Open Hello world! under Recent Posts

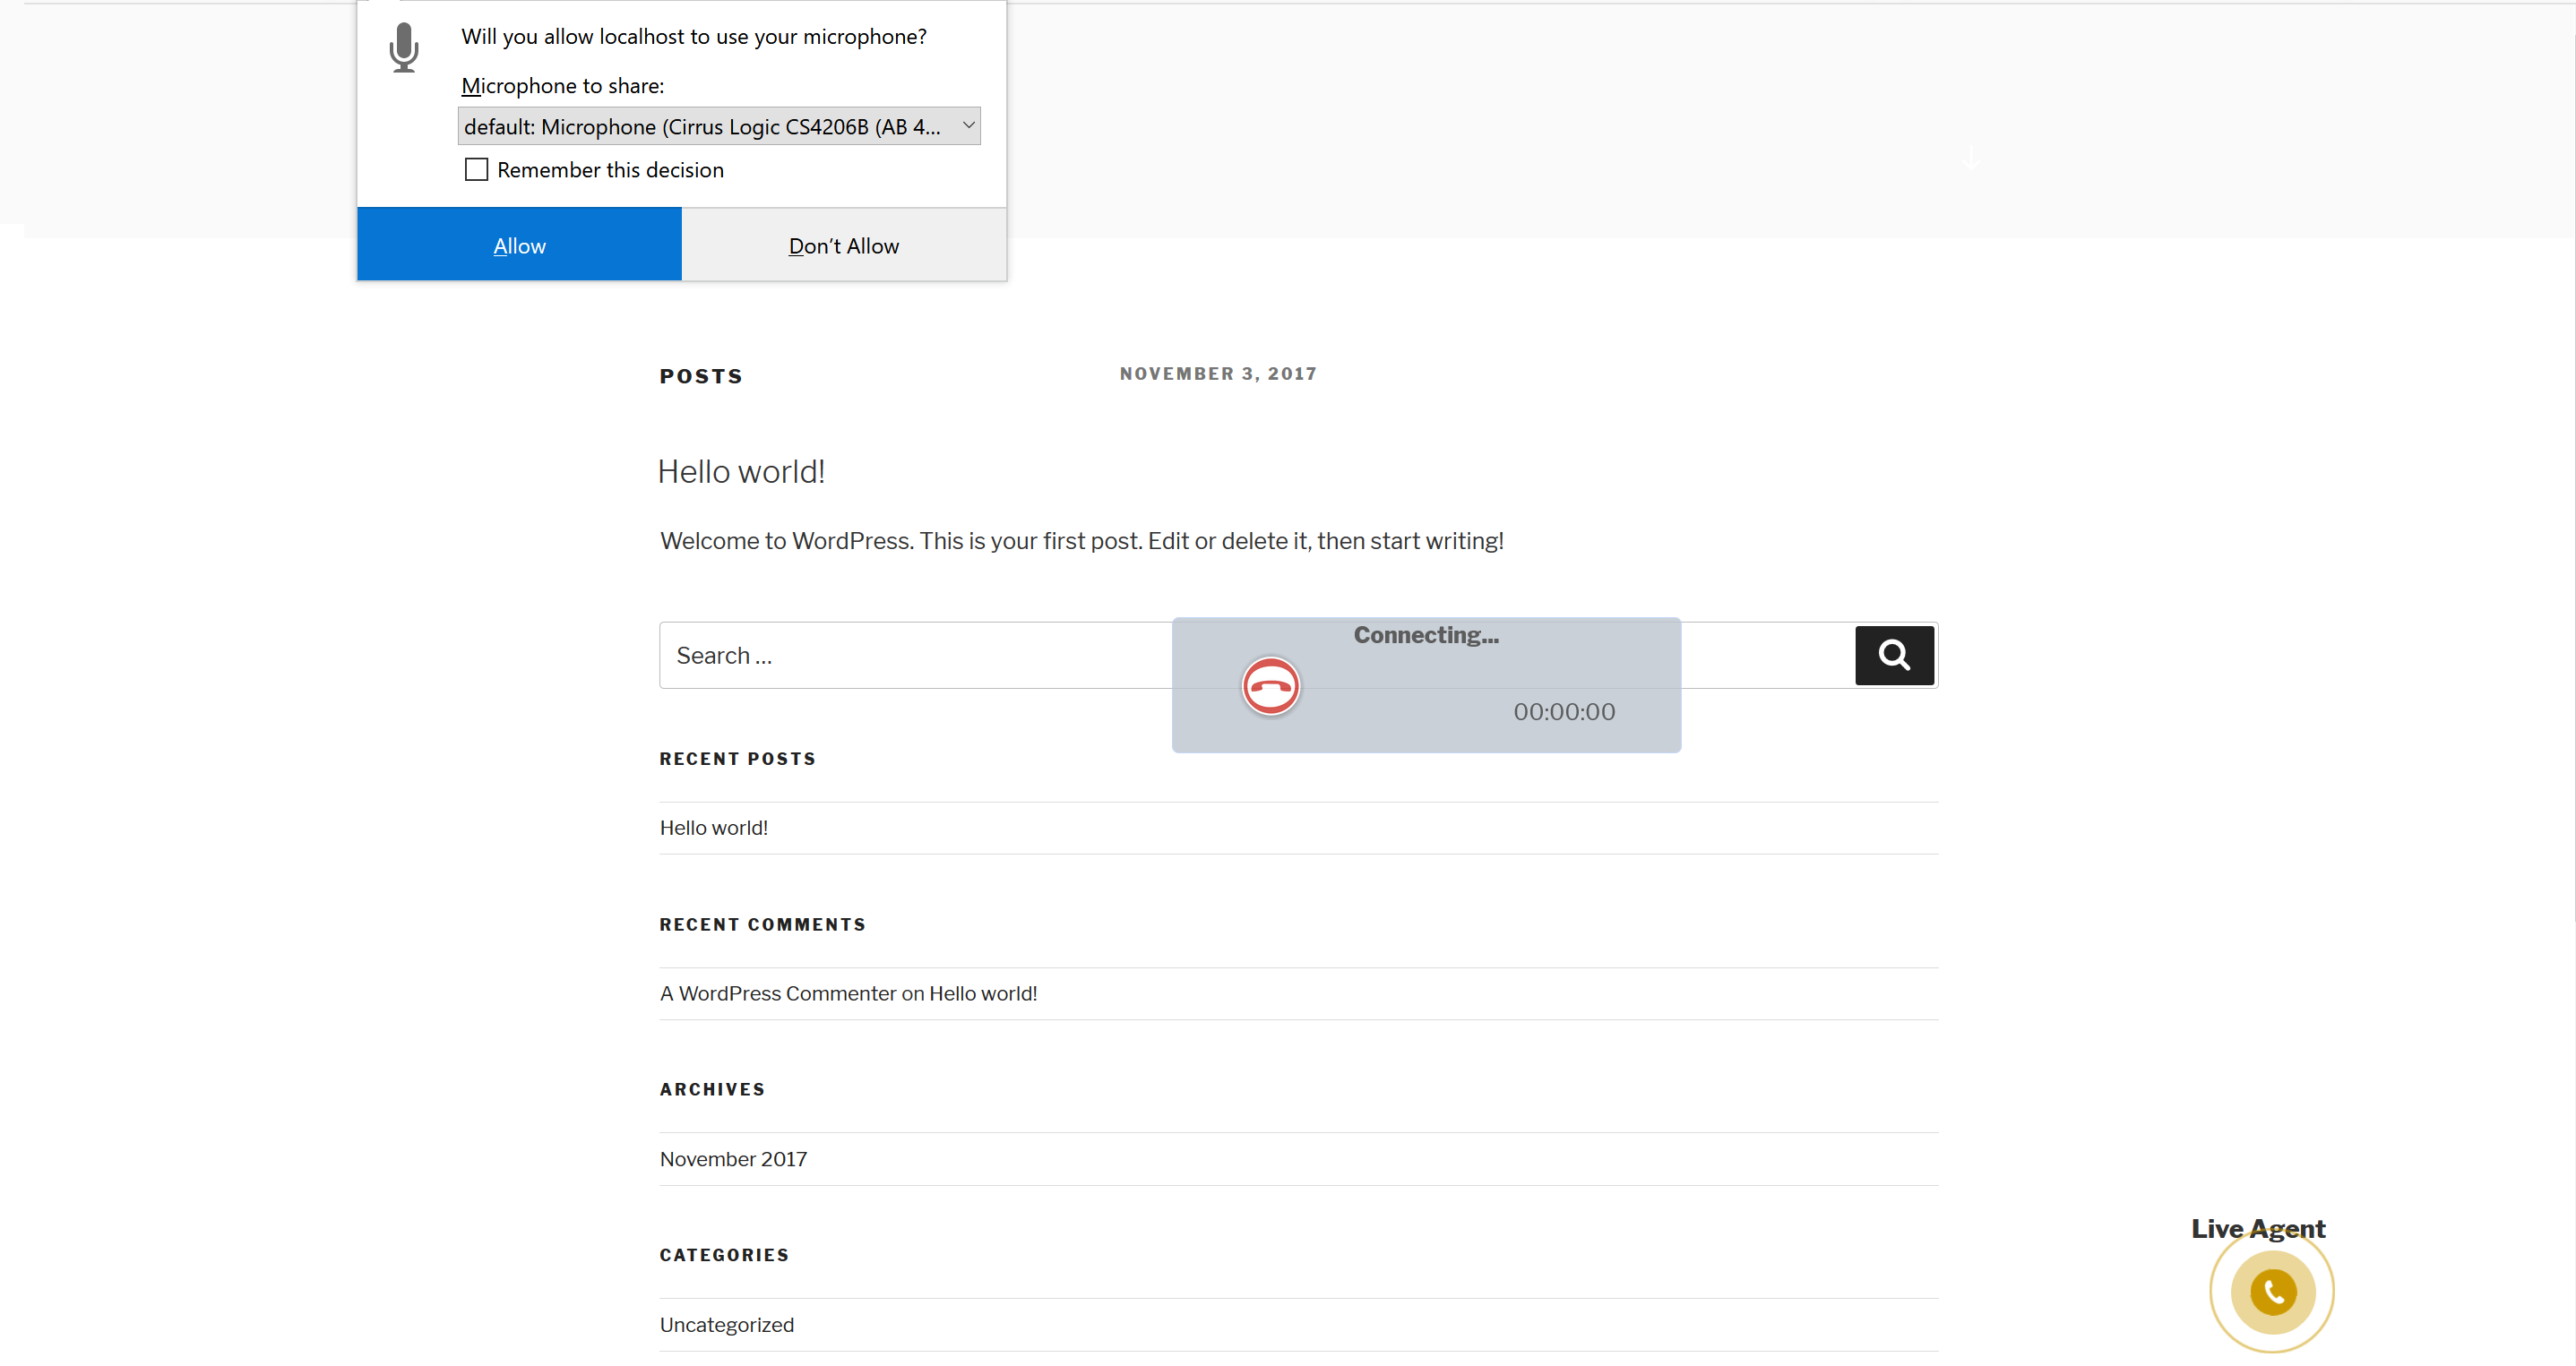(713, 828)
